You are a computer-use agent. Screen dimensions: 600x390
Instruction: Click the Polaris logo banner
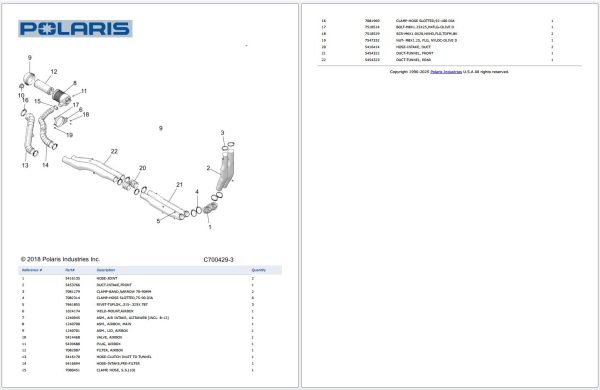75,29
